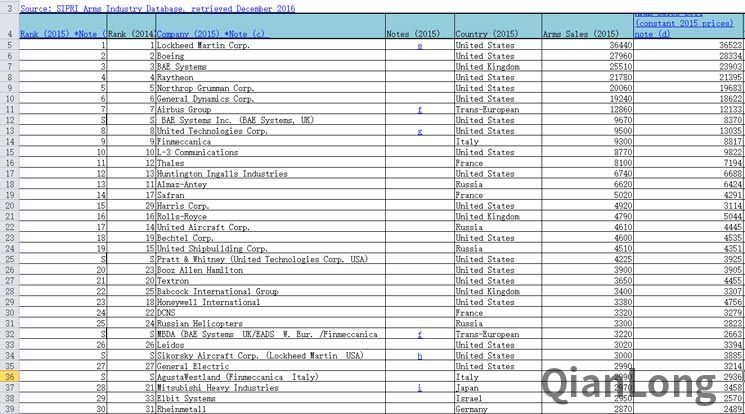The width and height of the screenshot is (745, 414).
Task: Select the Pratt & Whitney cell
Action: pos(270,259)
